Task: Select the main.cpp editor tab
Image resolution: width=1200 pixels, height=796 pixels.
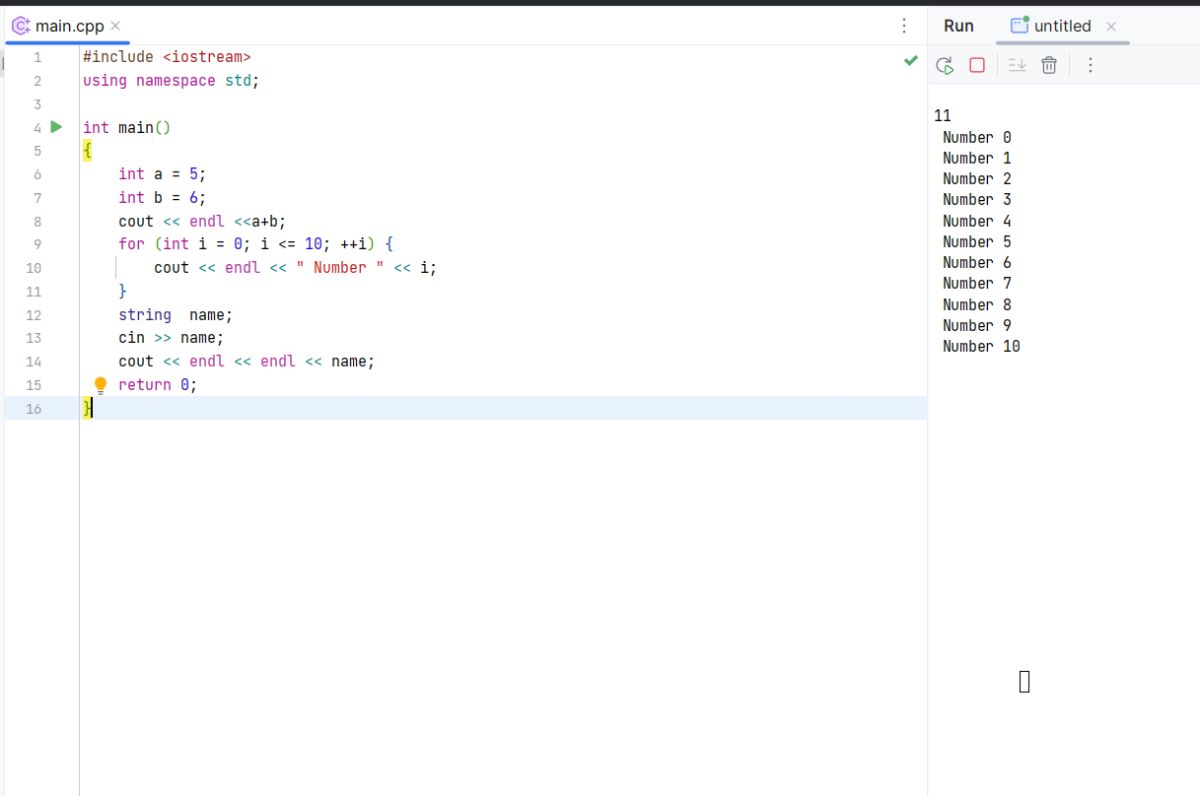Action: point(68,26)
